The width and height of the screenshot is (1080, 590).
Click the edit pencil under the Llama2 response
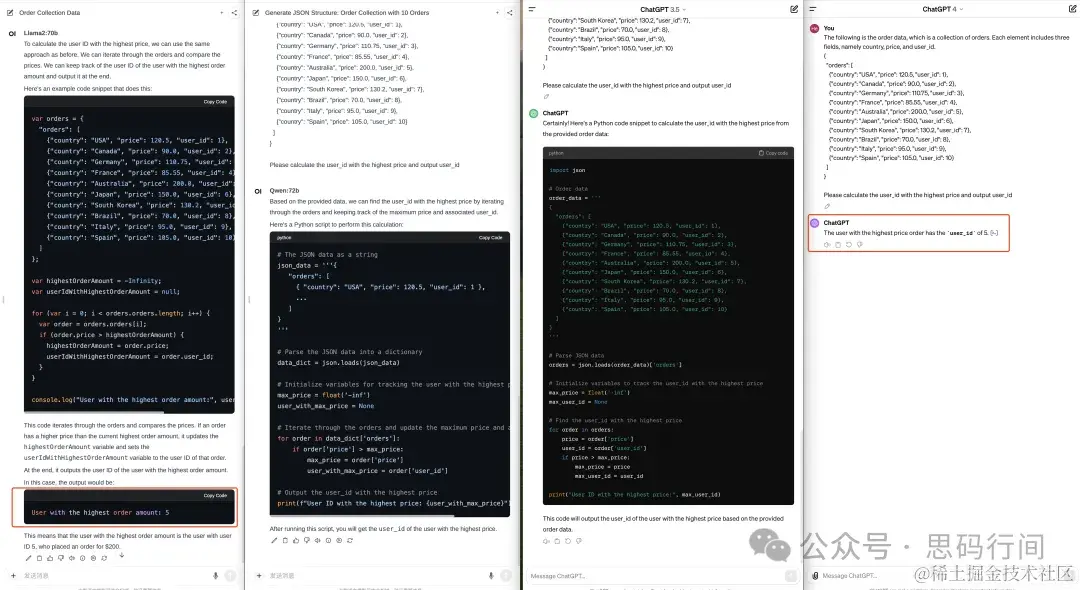tap(28, 558)
